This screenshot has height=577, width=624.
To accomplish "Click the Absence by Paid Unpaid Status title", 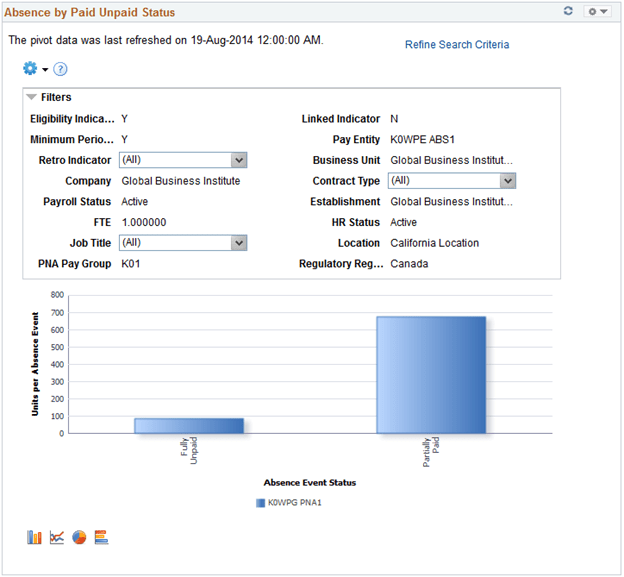I will [x=90, y=12].
